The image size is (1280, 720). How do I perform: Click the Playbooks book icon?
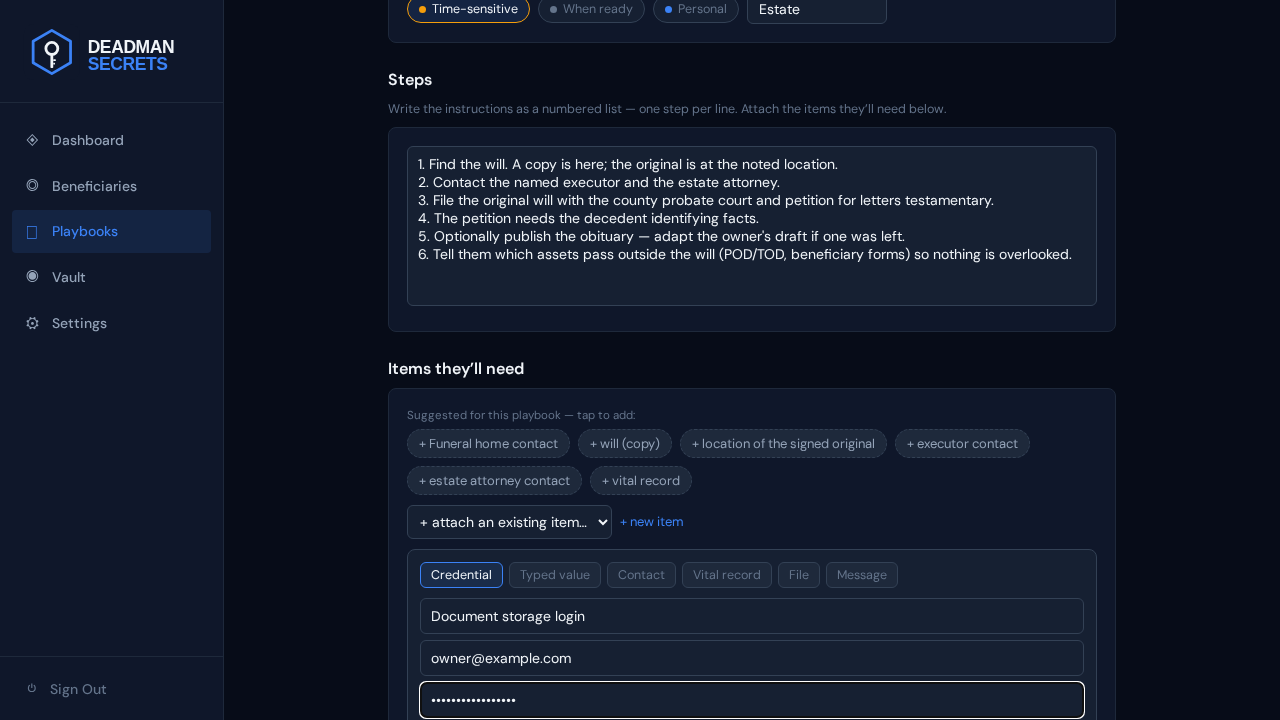click(x=32, y=232)
